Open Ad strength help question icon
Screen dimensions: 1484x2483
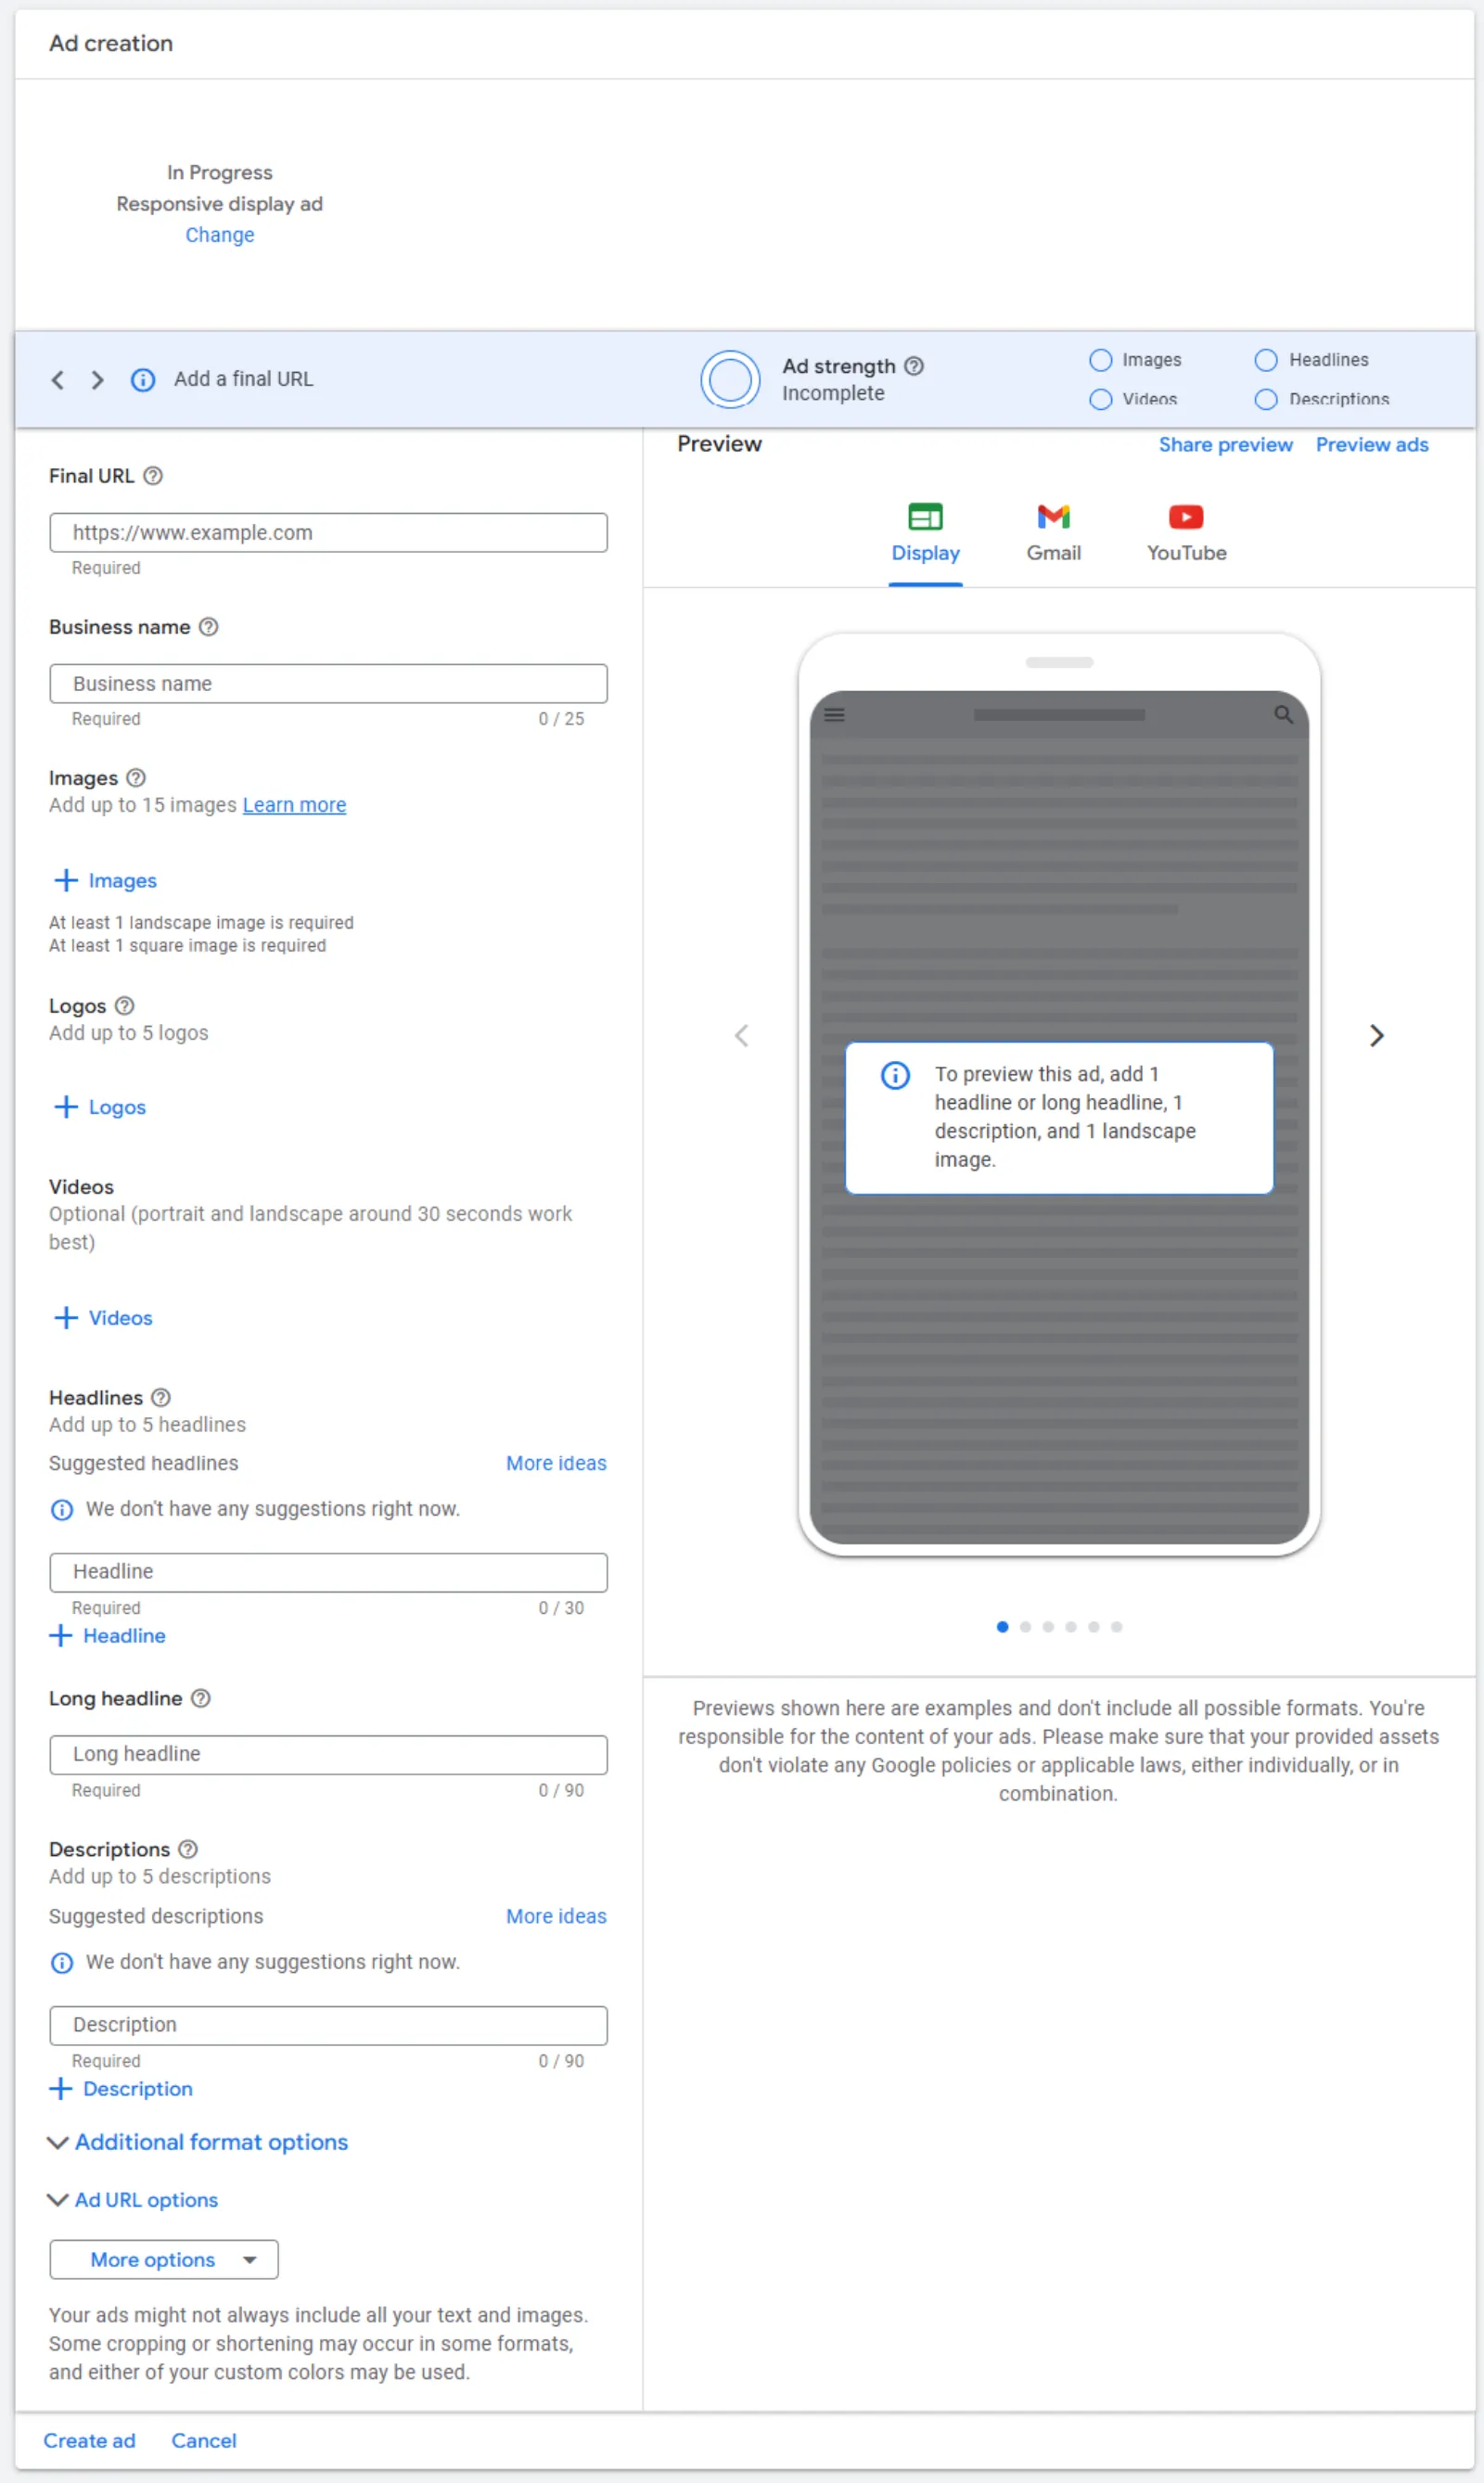pyautogui.click(x=914, y=366)
